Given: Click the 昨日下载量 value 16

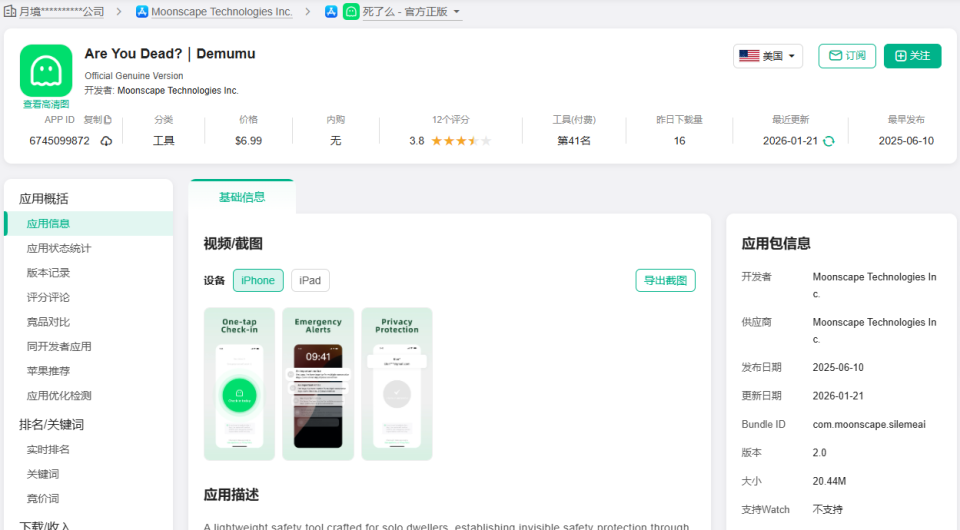Looking at the screenshot, I should 680,141.
